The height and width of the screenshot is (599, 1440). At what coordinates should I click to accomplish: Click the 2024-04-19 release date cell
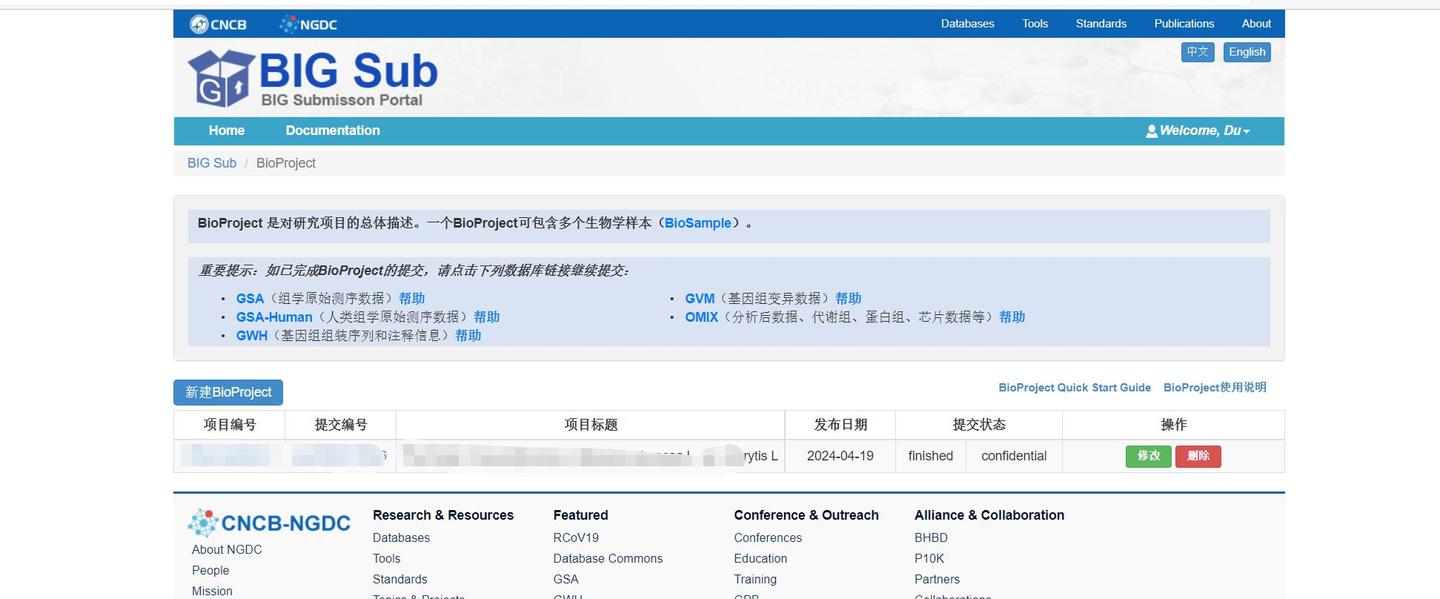[840, 456]
